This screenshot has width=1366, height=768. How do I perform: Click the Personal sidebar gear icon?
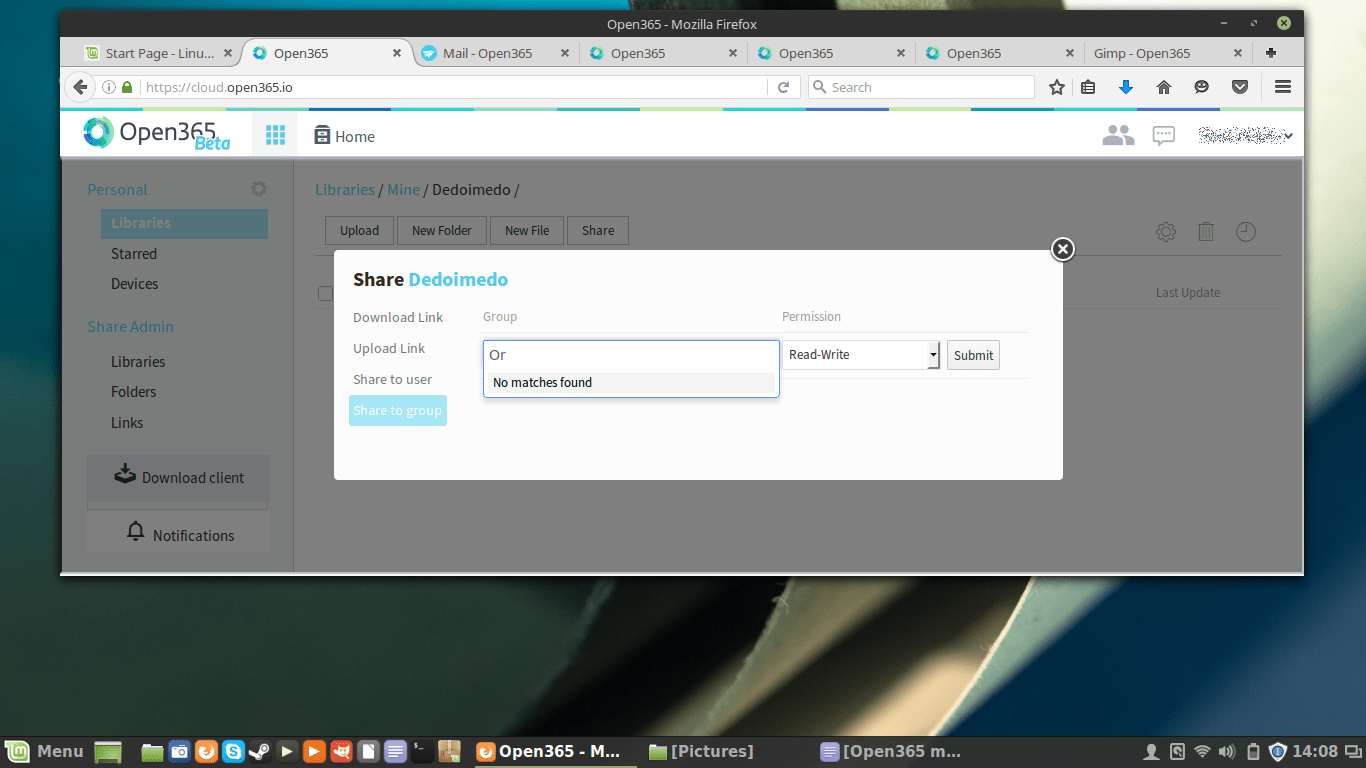point(259,189)
